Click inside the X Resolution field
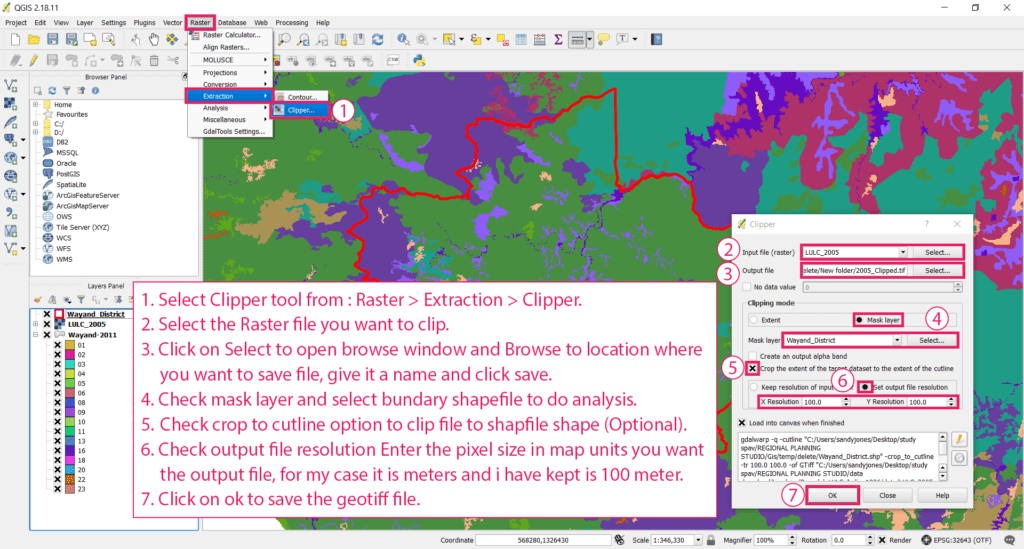 [x=821, y=402]
